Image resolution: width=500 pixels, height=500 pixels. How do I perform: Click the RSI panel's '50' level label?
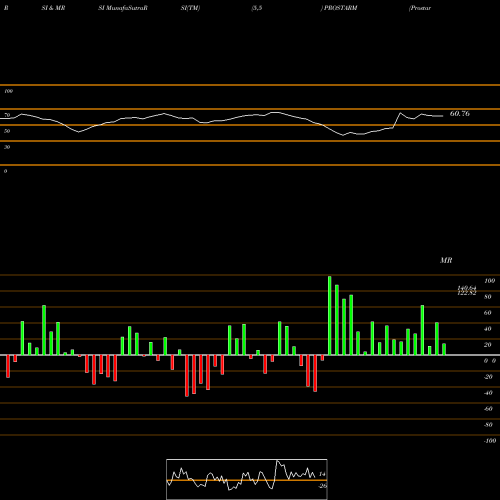(7, 131)
